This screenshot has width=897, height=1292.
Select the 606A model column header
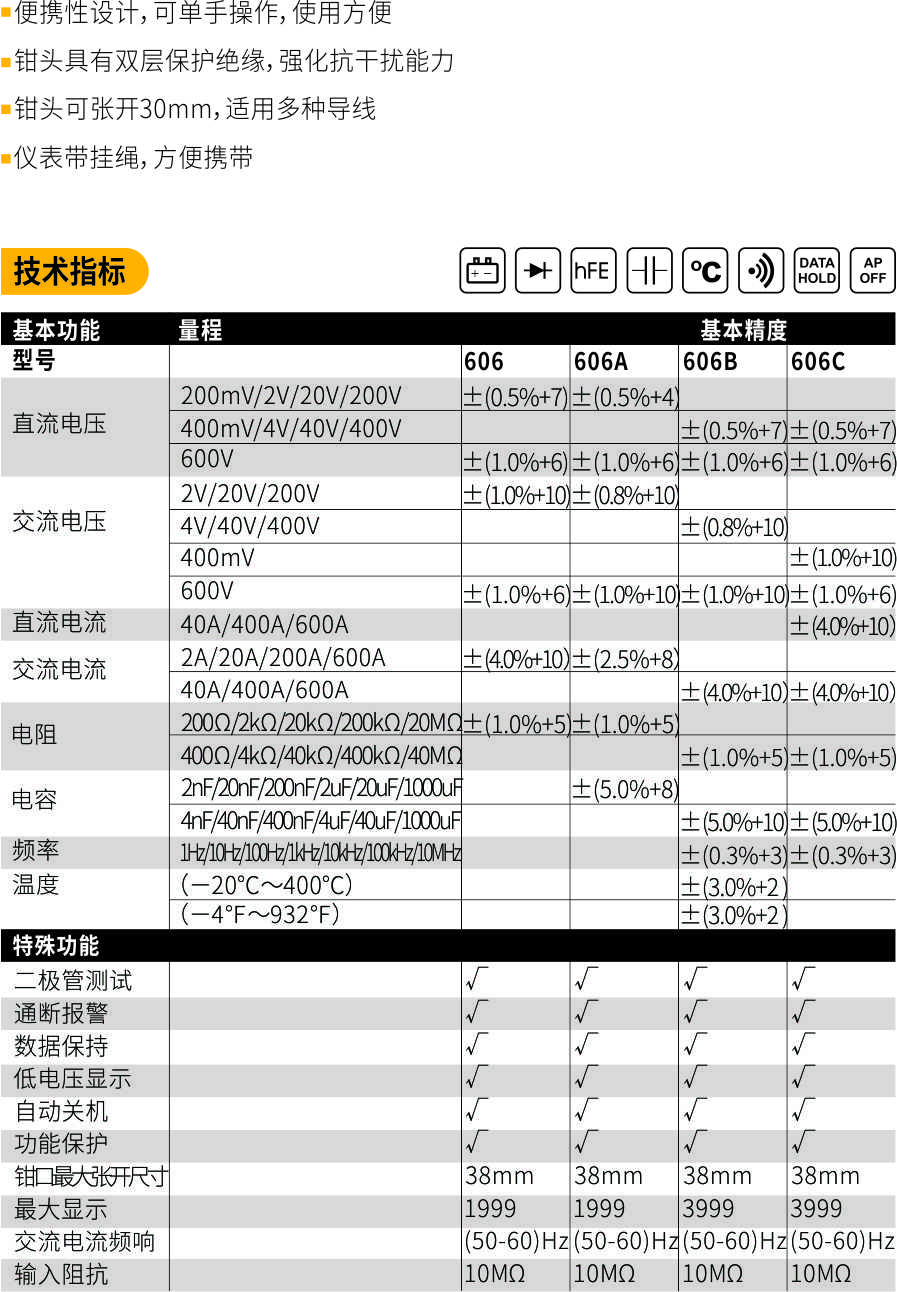[x=601, y=361]
